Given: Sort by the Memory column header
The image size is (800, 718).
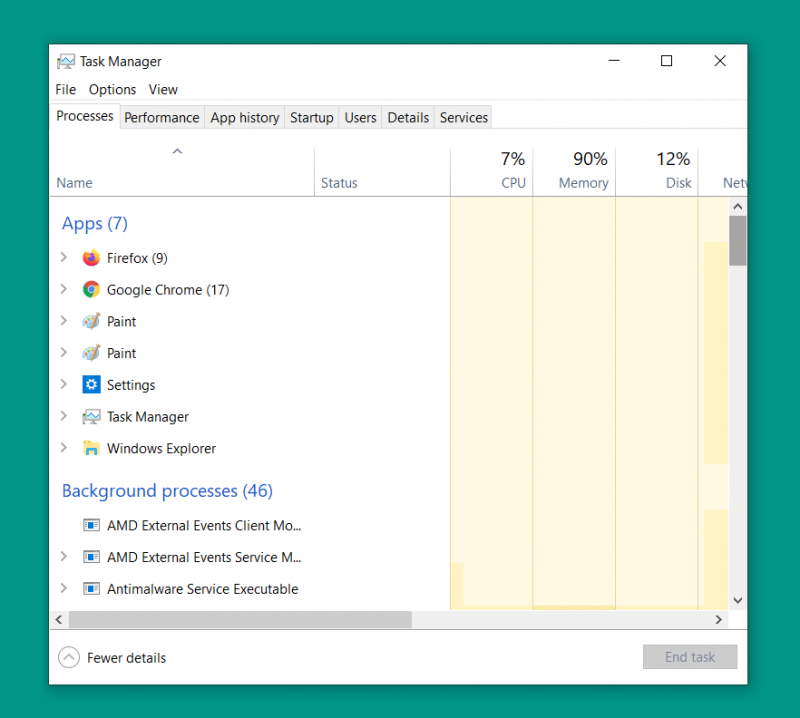Looking at the screenshot, I should tap(574, 171).
